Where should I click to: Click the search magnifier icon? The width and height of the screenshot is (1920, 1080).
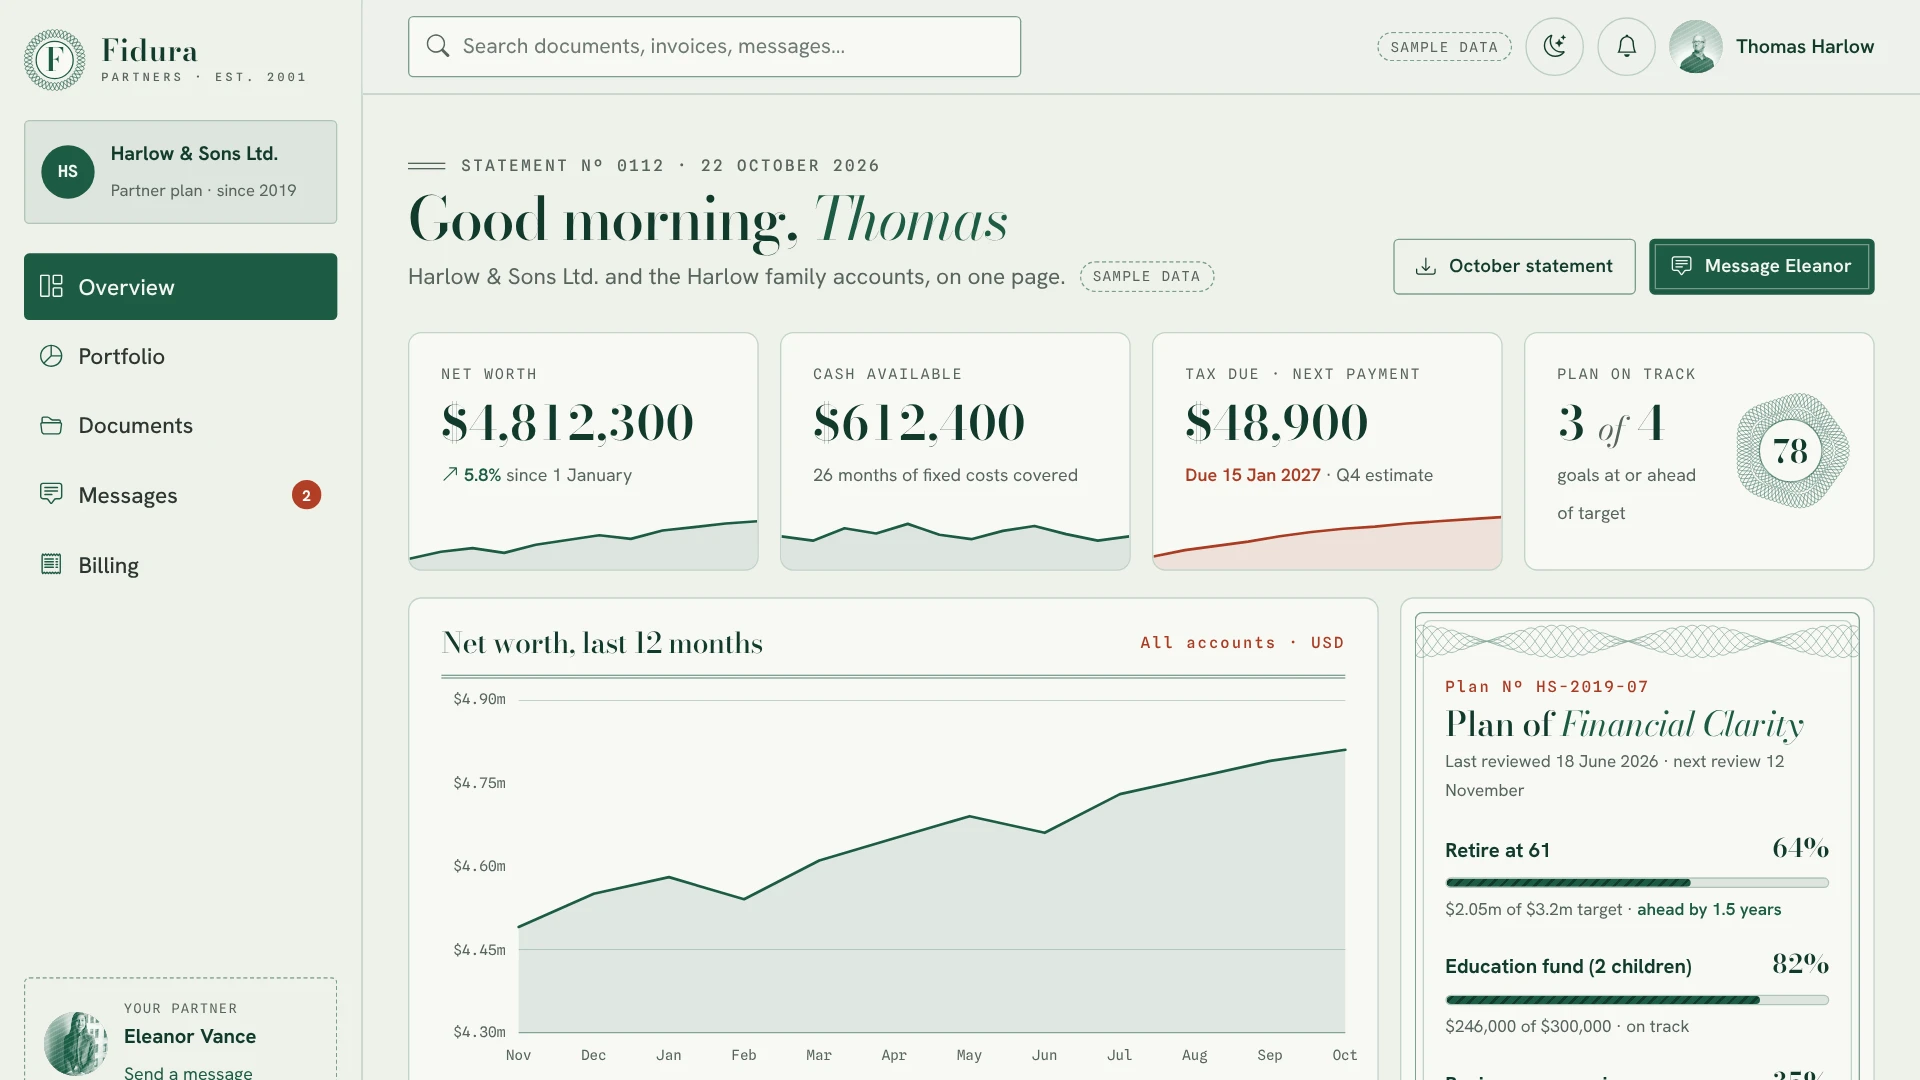(438, 46)
